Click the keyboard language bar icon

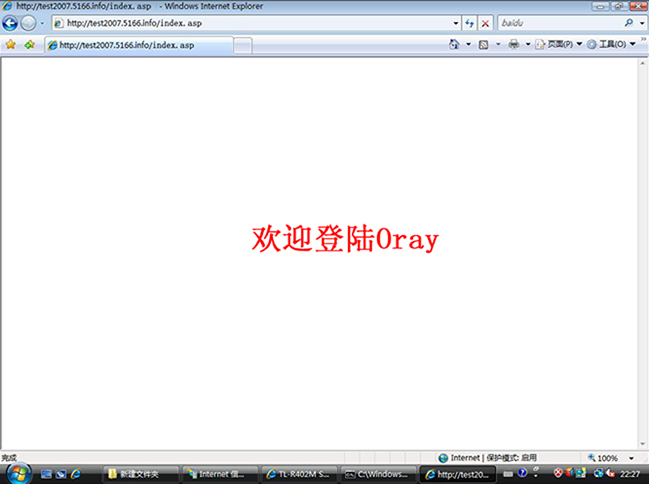509,474
